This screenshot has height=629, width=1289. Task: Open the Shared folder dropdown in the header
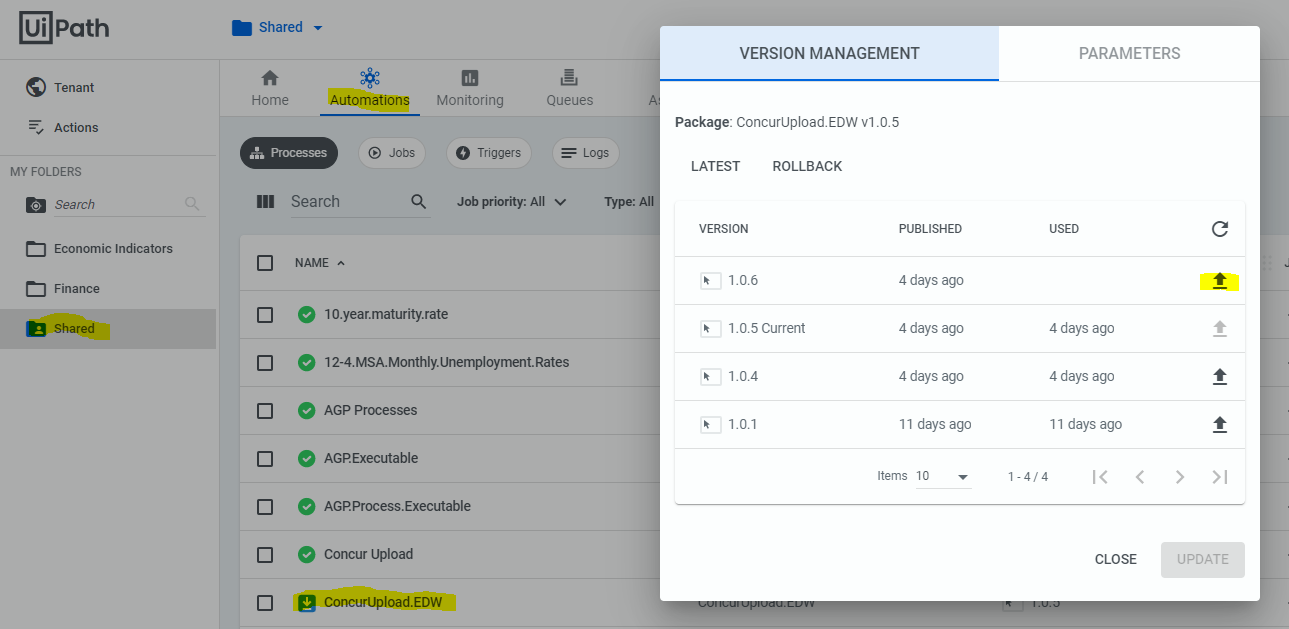coord(278,27)
